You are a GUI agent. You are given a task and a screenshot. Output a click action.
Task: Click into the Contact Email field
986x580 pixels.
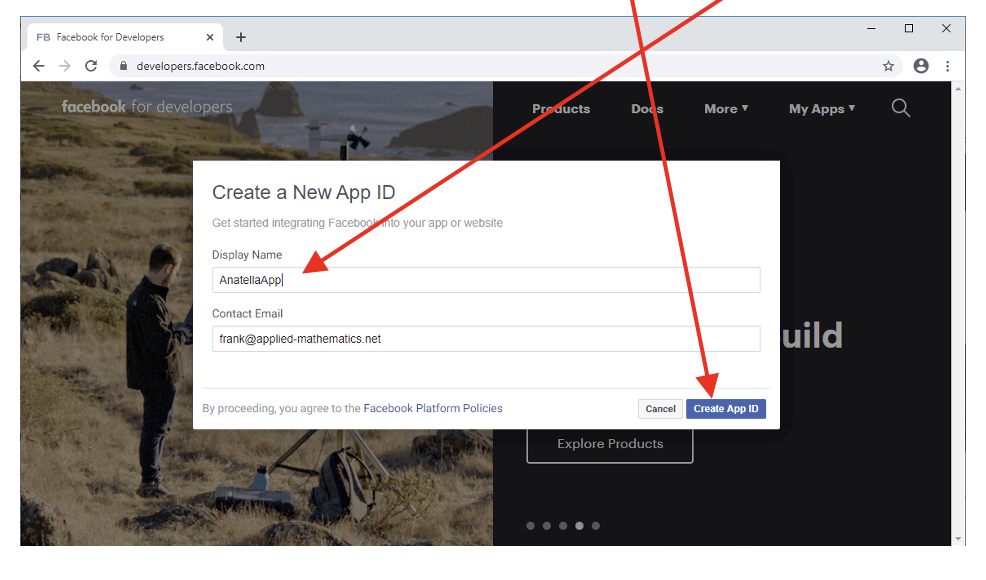point(486,339)
